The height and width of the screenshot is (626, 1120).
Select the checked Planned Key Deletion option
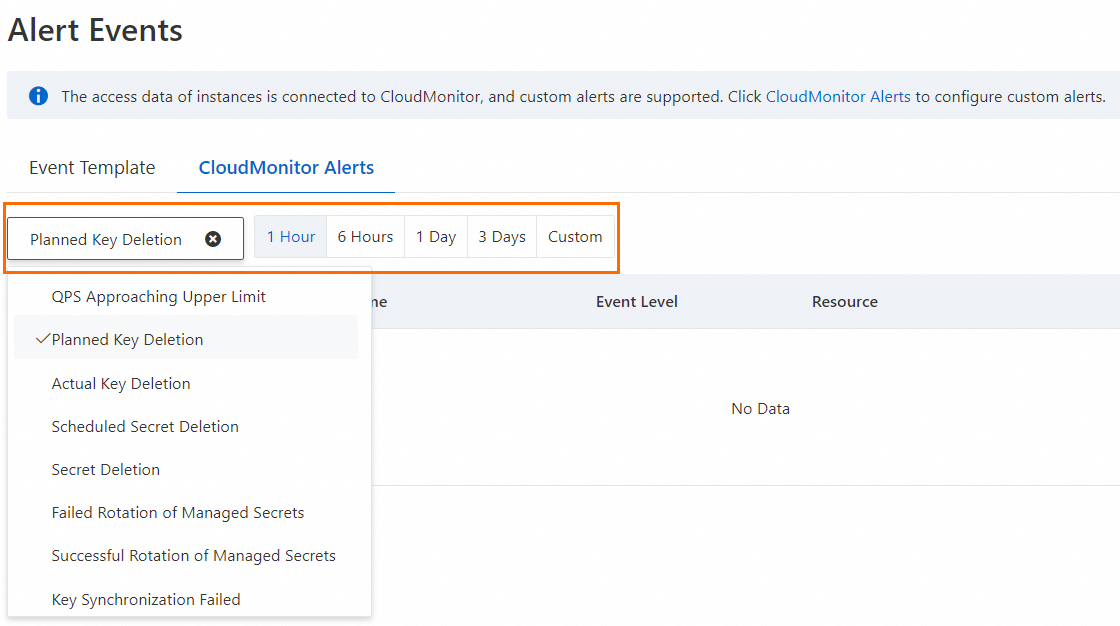coord(186,339)
